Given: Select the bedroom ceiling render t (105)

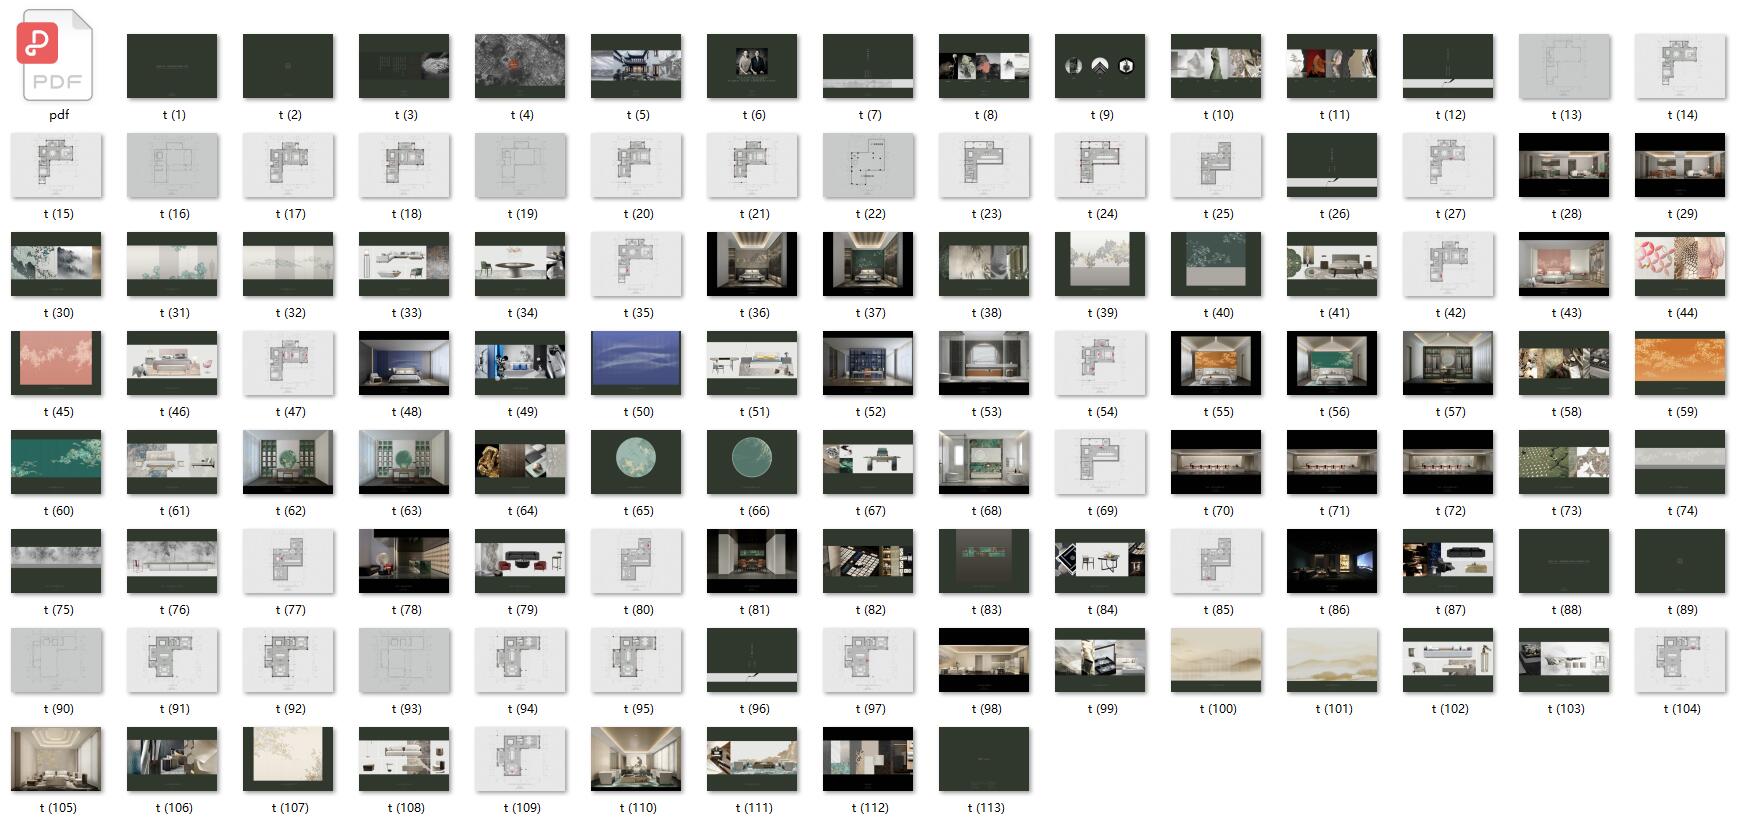Looking at the screenshot, I should [x=56, y=759].
